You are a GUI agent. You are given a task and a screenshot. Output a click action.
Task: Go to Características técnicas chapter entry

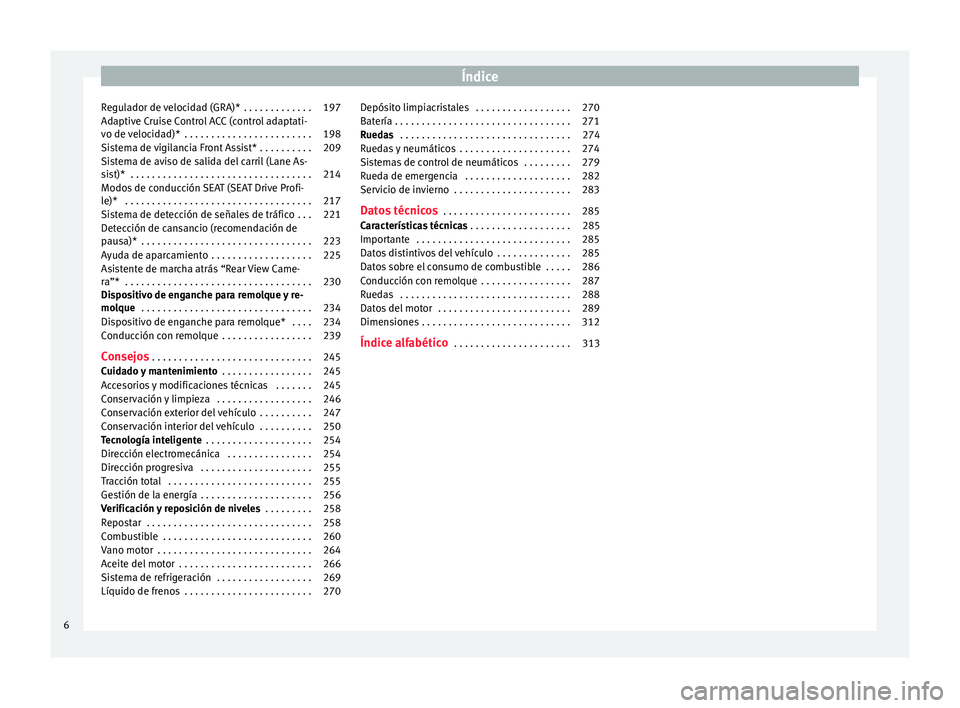(x=413, y=226)
